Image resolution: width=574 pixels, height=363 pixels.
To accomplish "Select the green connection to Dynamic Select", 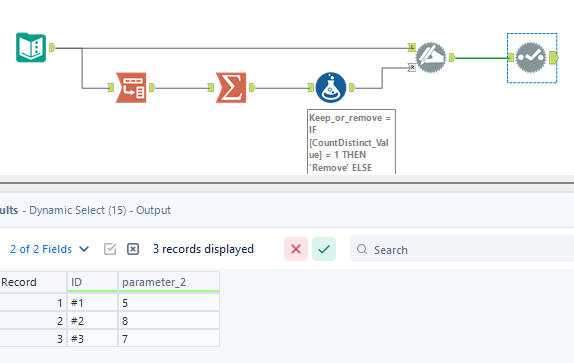I will tap(481, 58).
